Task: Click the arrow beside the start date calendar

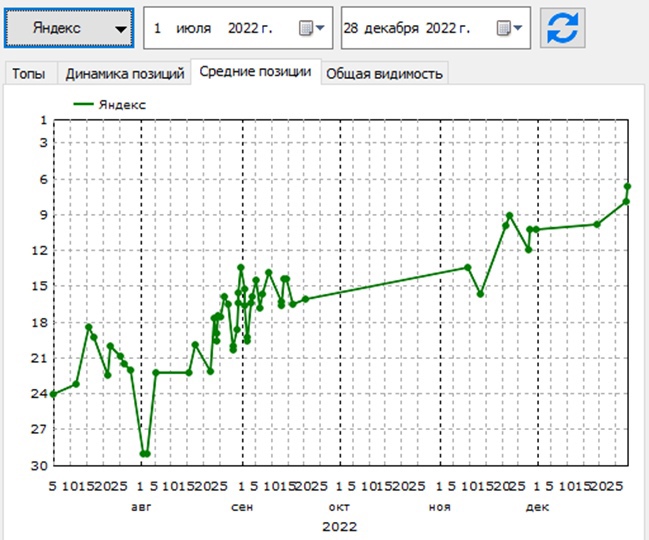Action: (x=320, y=28)
